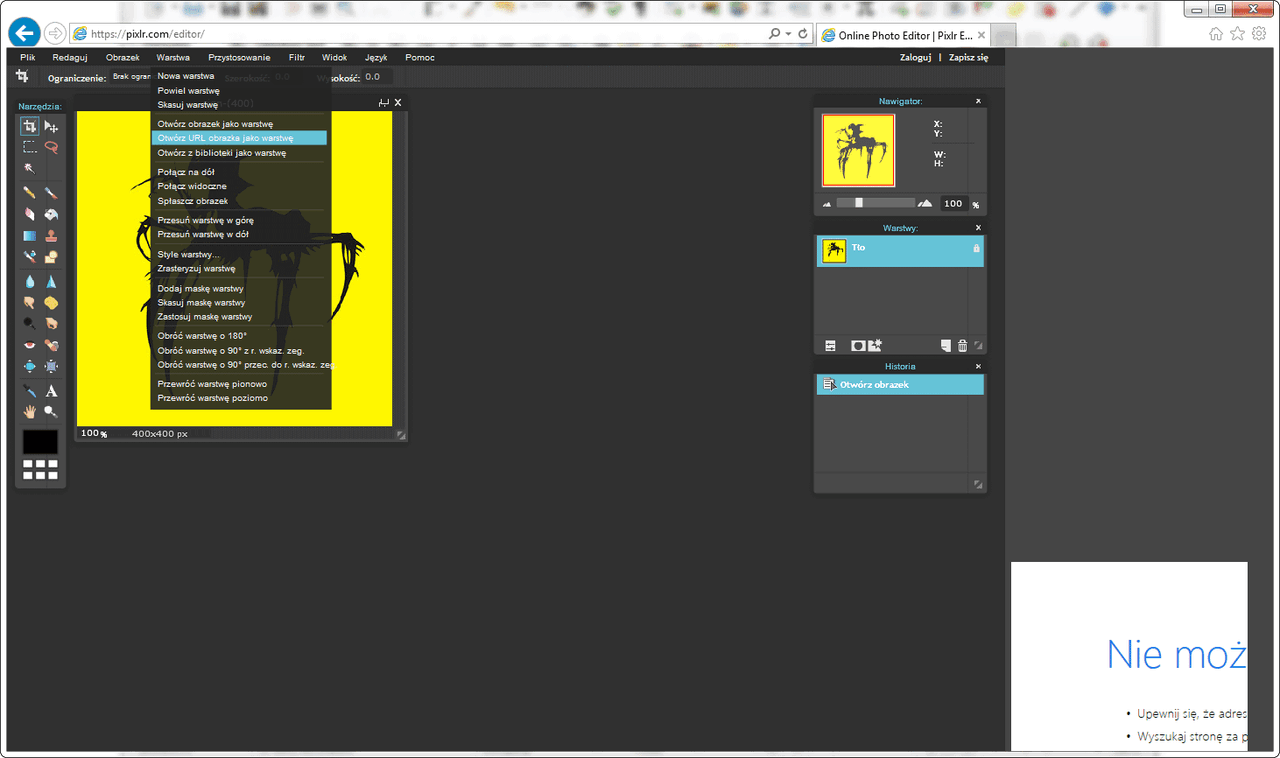Select the Color Replace tool

[30, 257]
